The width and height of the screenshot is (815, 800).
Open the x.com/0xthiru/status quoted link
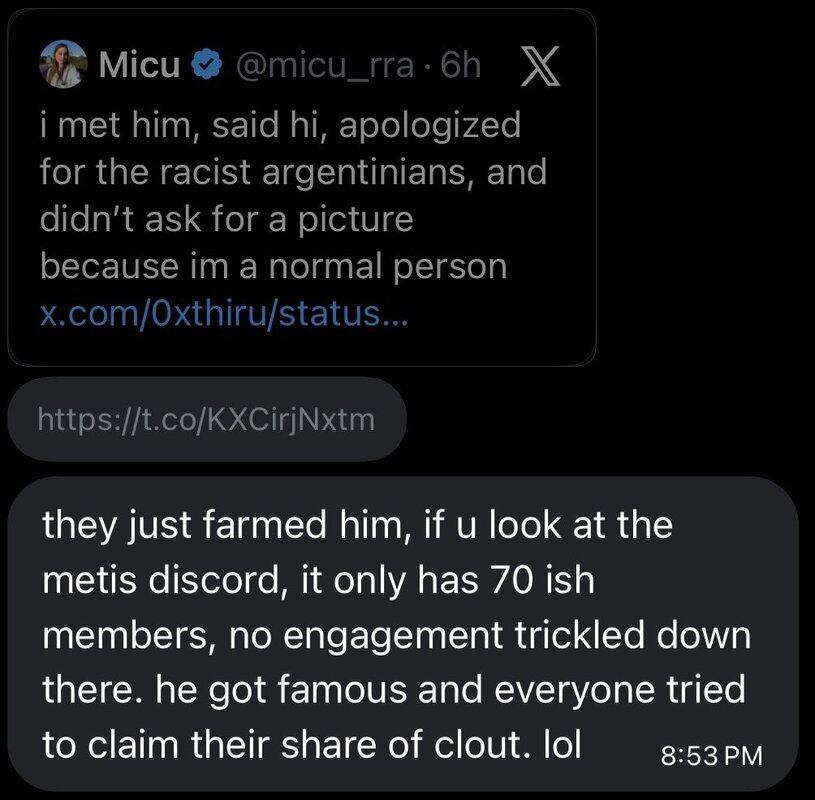click(x=224, y=315)
